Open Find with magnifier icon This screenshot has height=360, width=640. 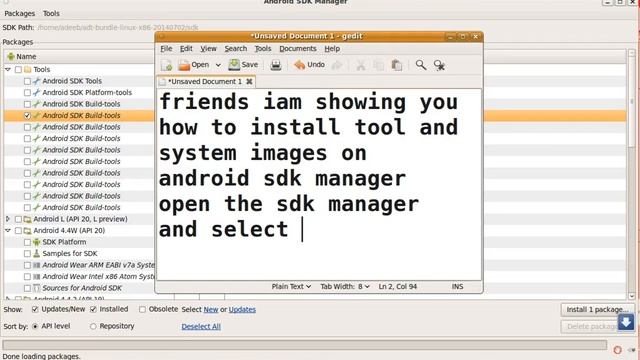[421, 65]
